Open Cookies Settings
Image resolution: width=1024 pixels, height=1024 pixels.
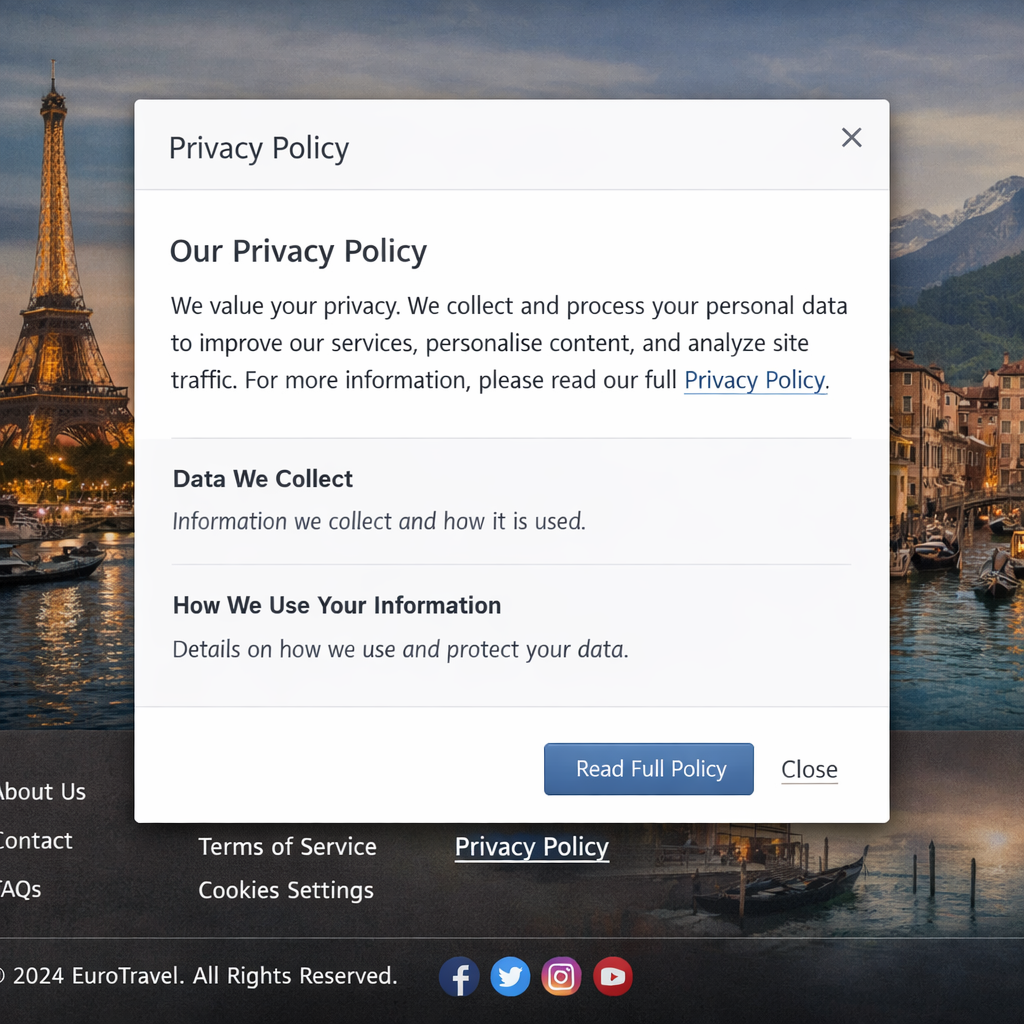pyautogui.click(x=286, y=890)
